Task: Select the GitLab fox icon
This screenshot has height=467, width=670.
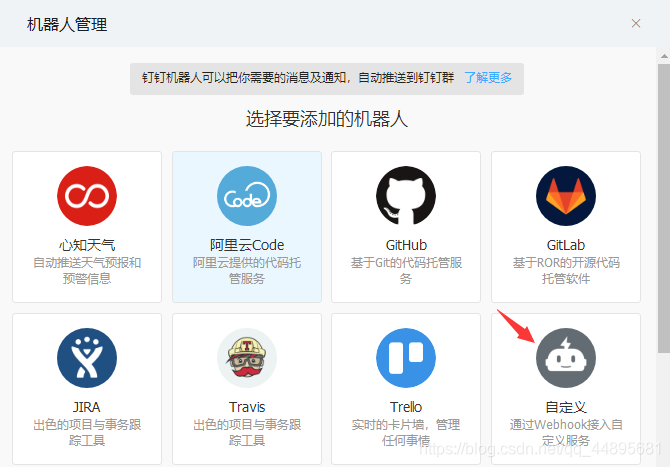Action: pyautogui.click(x=566, y=196)
